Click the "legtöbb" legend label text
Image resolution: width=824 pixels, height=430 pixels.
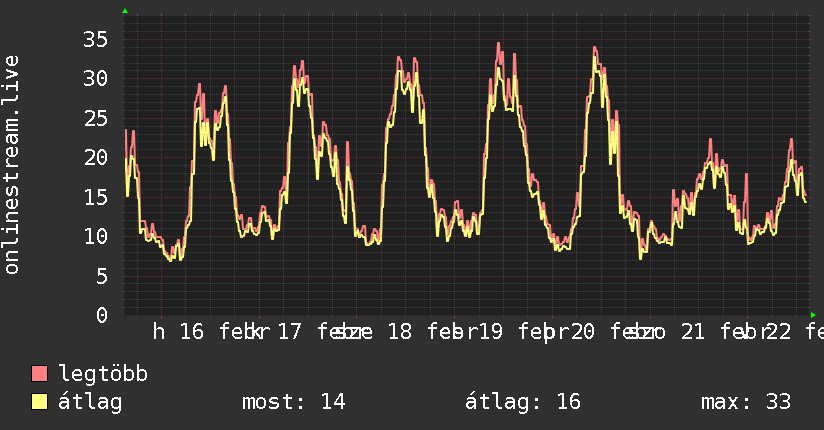click(103, 374)
